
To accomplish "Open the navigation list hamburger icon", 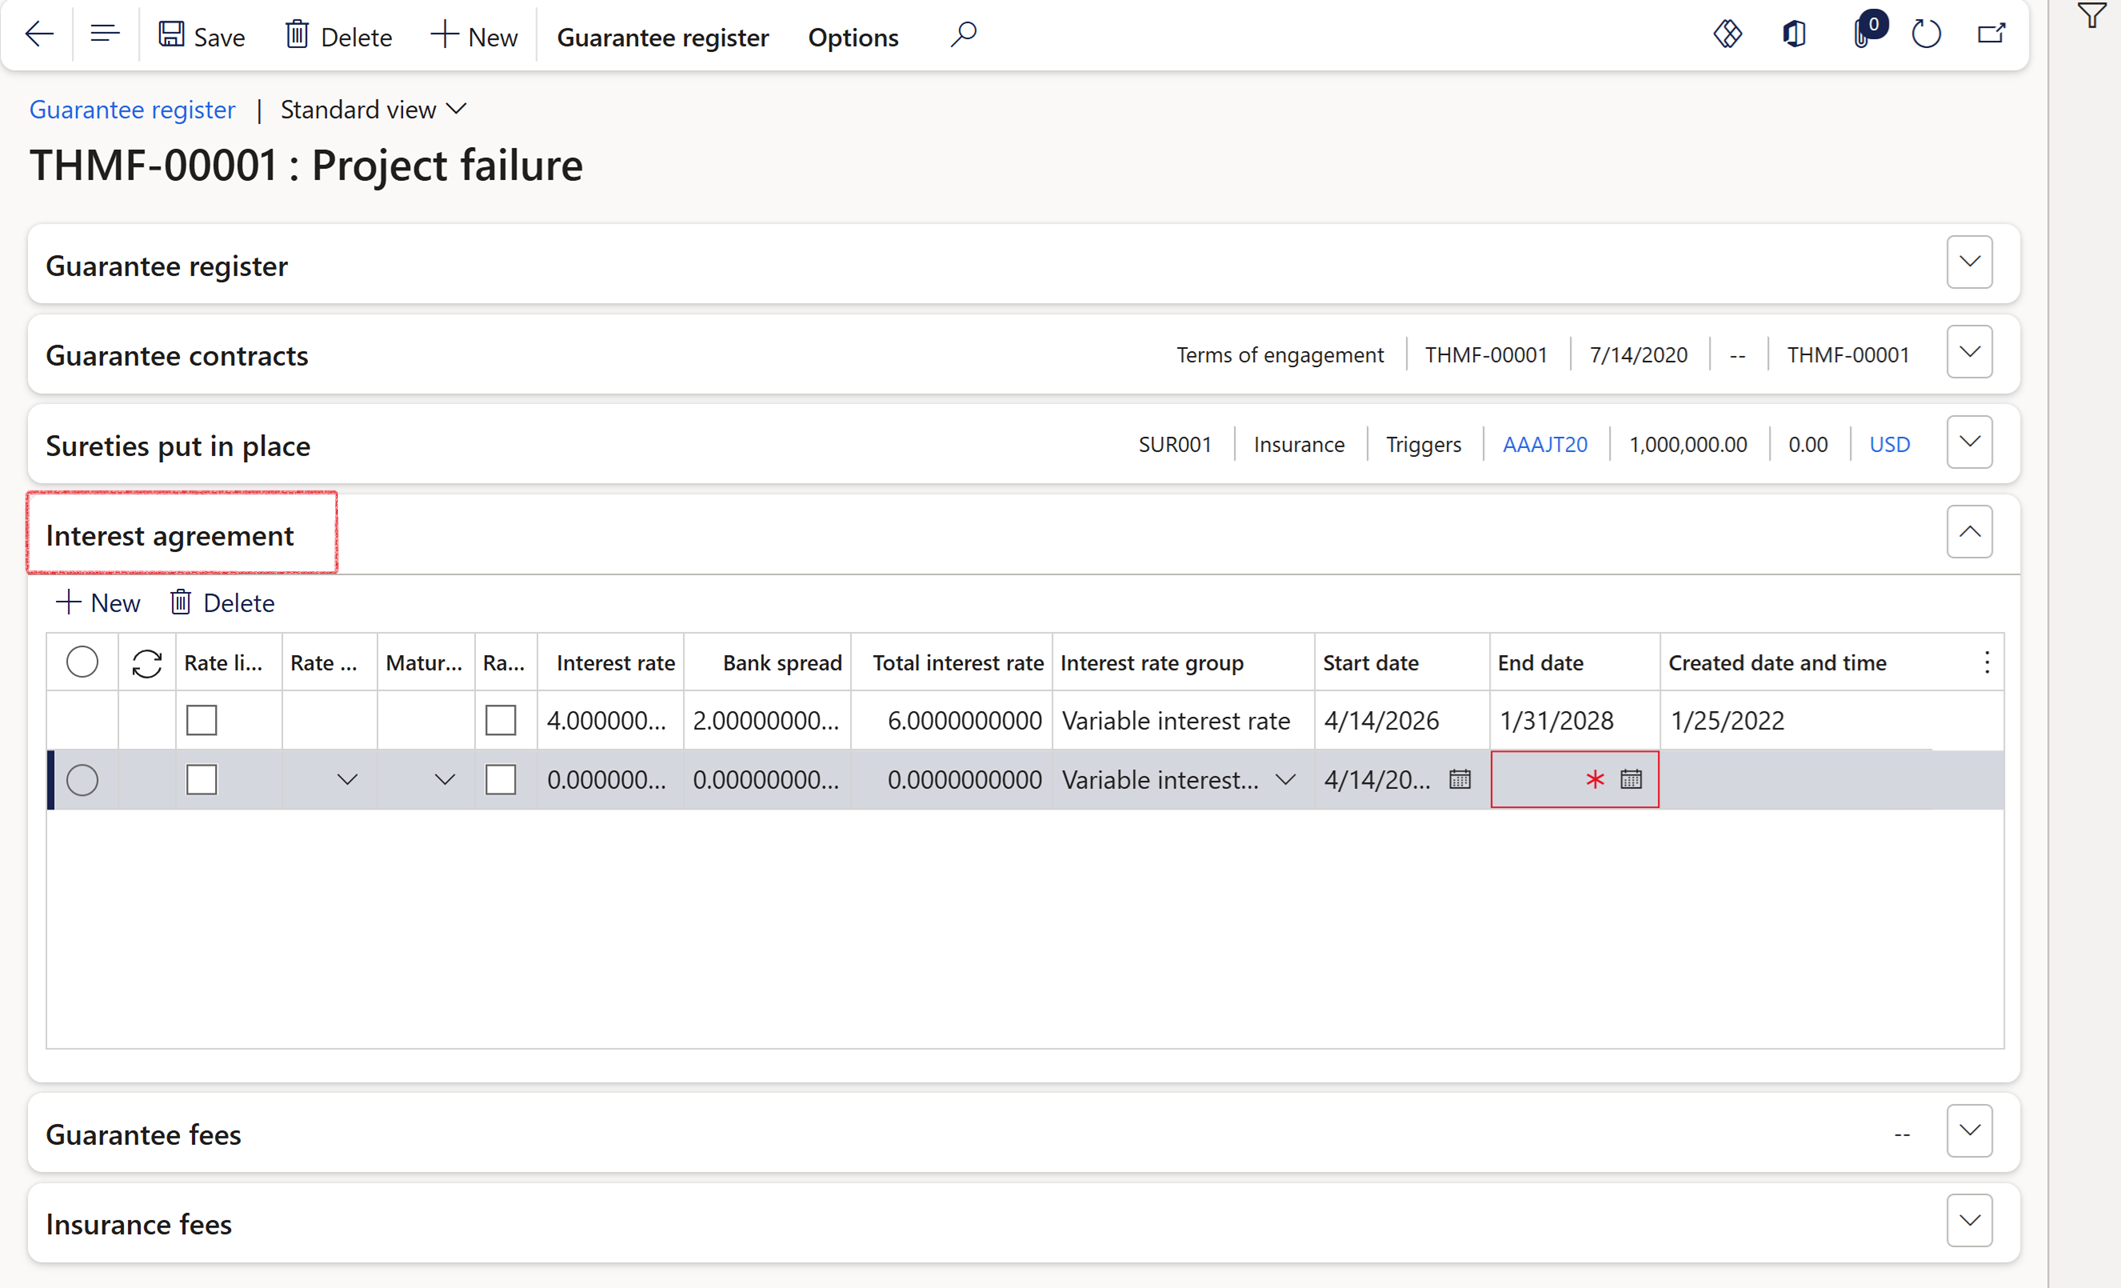I will click(104, 35).
